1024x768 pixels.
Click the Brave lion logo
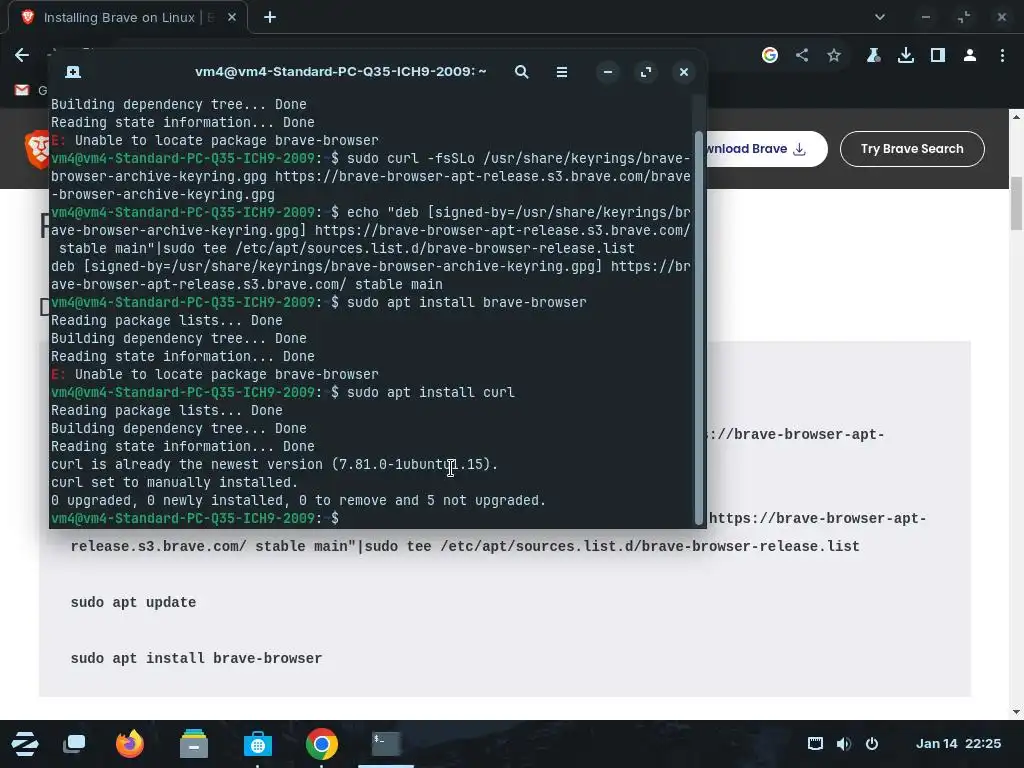coord(38,149)
